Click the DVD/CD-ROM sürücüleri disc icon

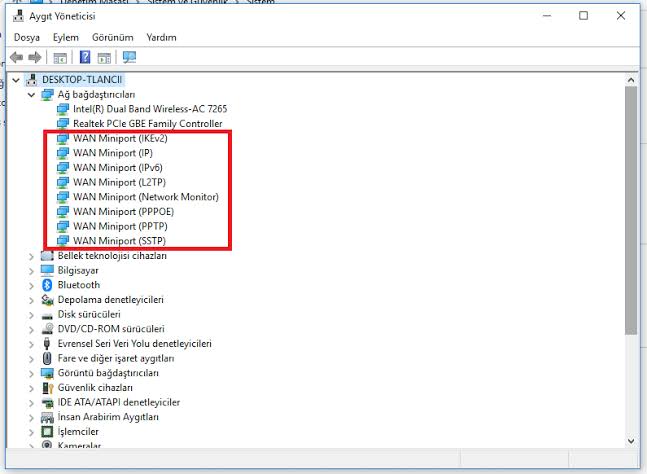pos(47,329)
